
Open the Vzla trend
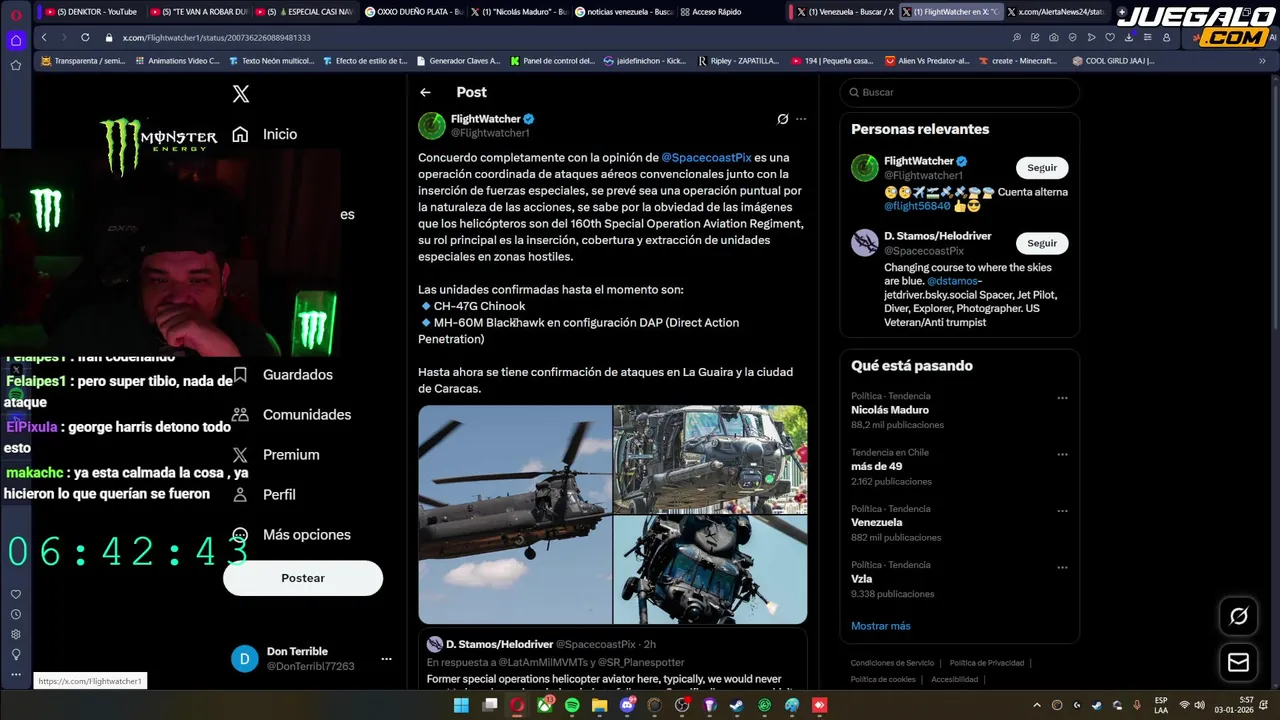pos(960,578)
